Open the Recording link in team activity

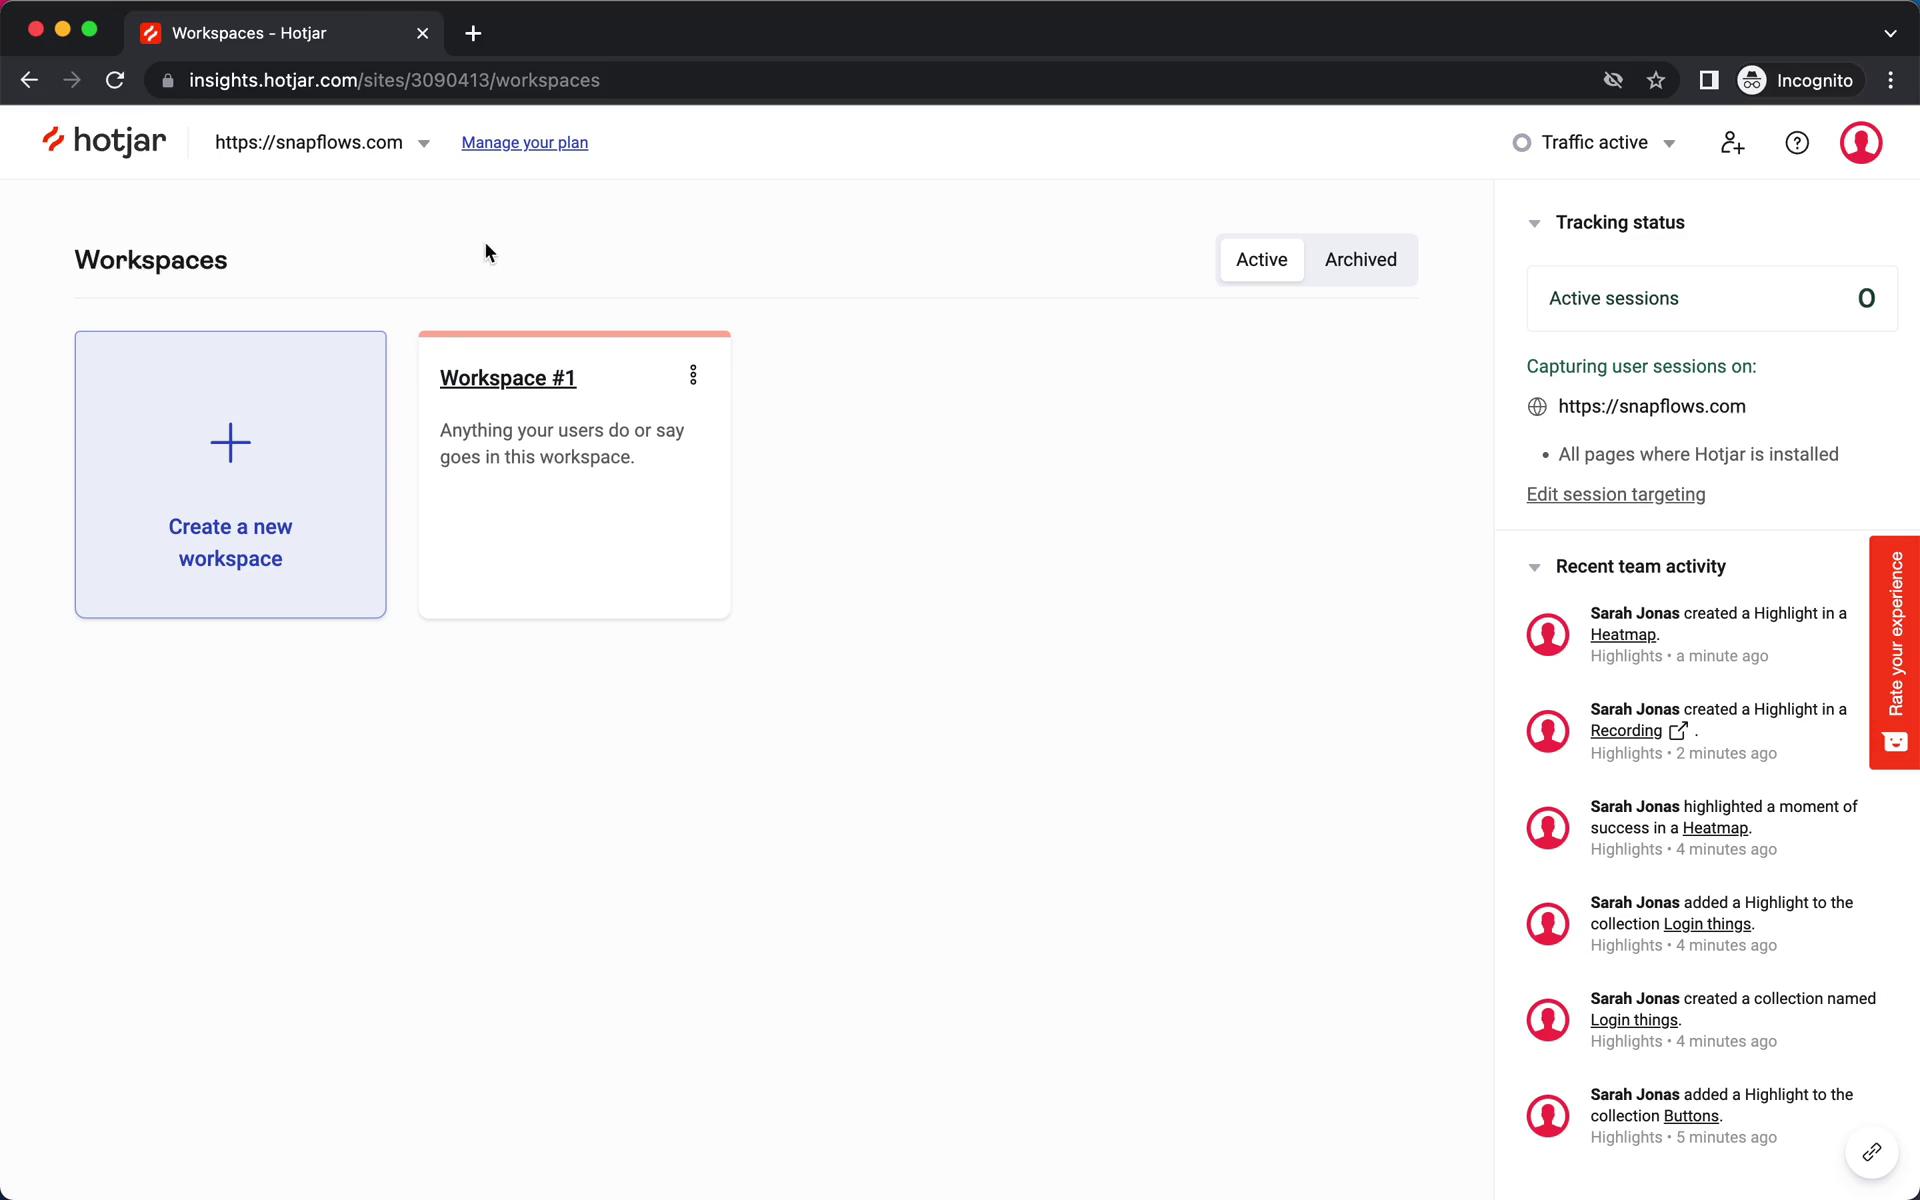(1625, 731)
